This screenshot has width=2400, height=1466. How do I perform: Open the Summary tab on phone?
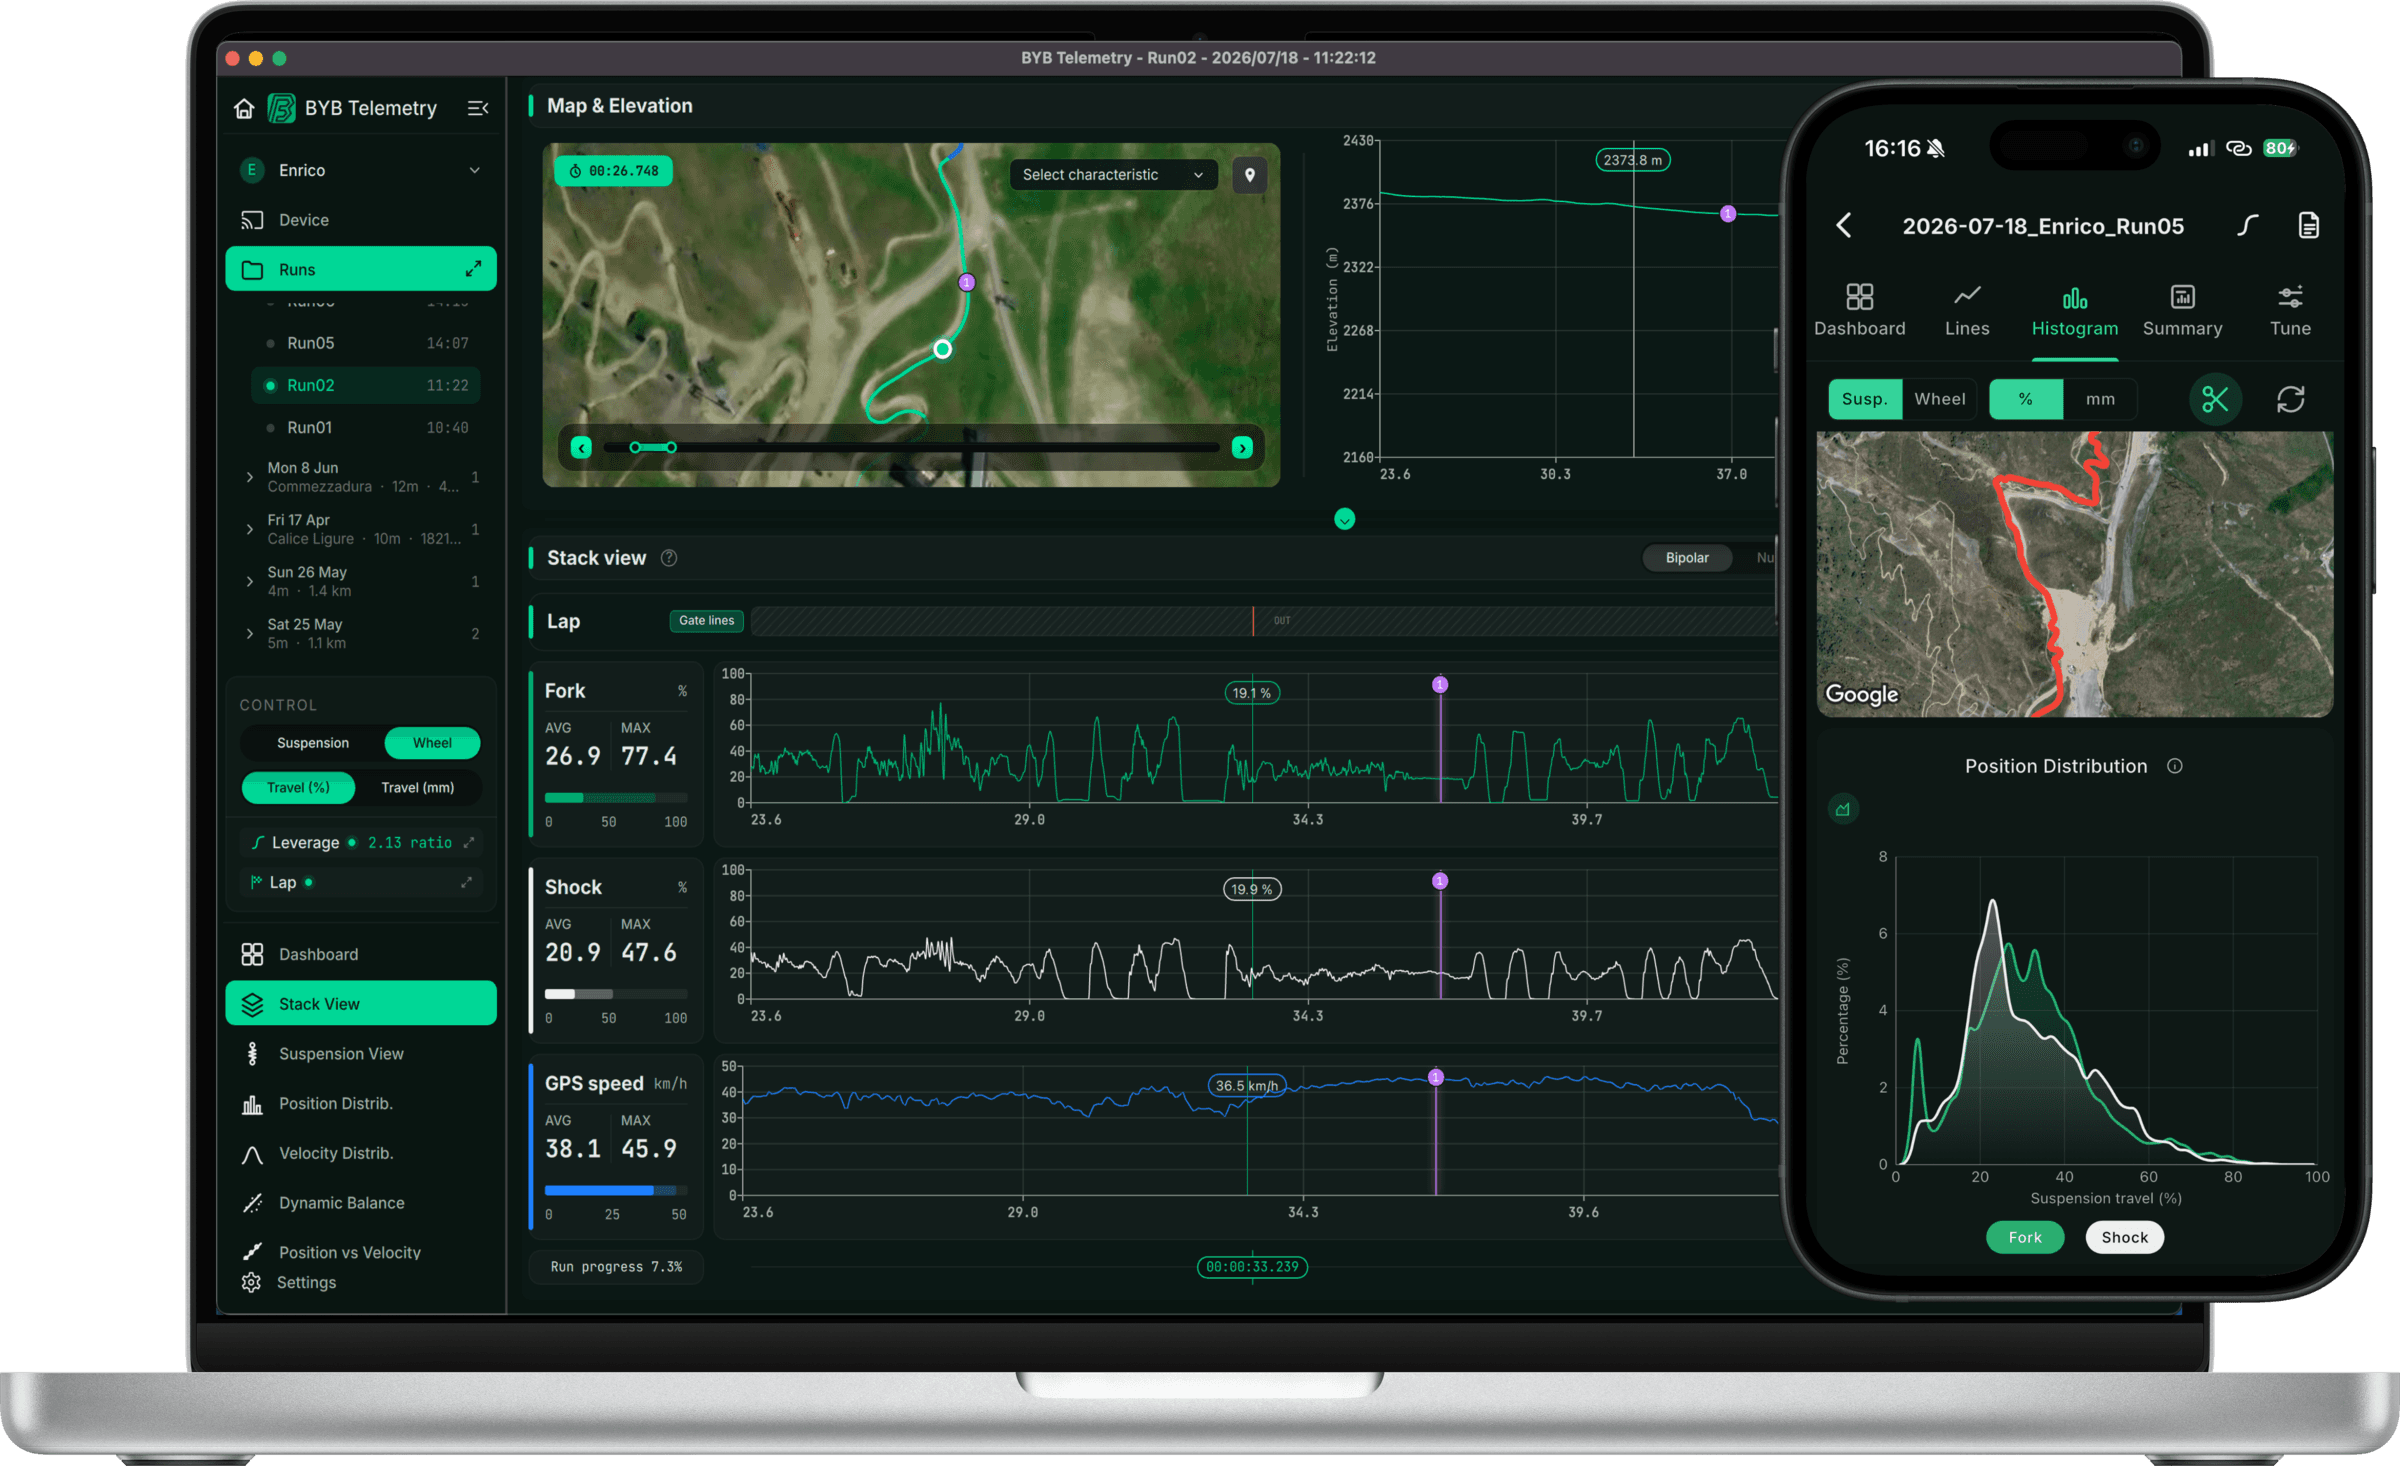click(x=2182, y=311)
